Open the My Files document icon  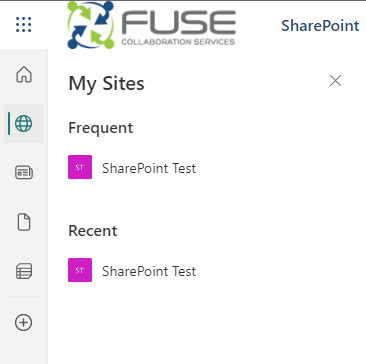click(x=24, y=222)
